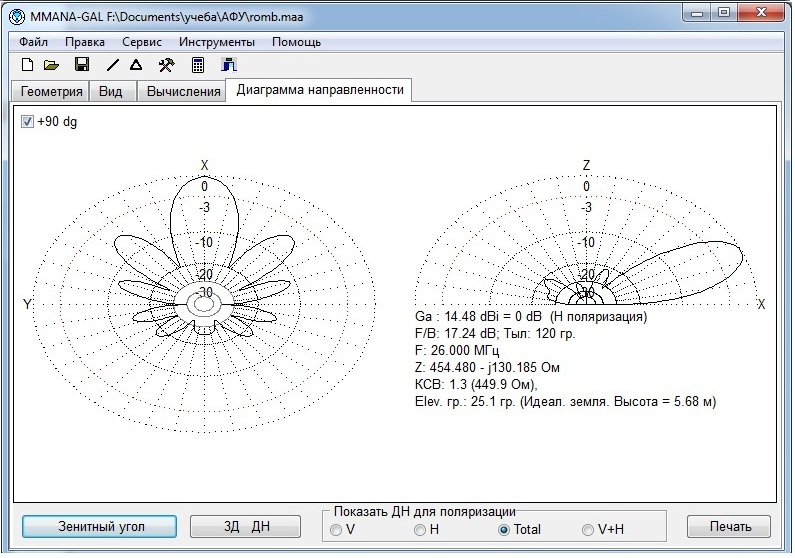Switch to the Геометрия tab

coord(51,92)
